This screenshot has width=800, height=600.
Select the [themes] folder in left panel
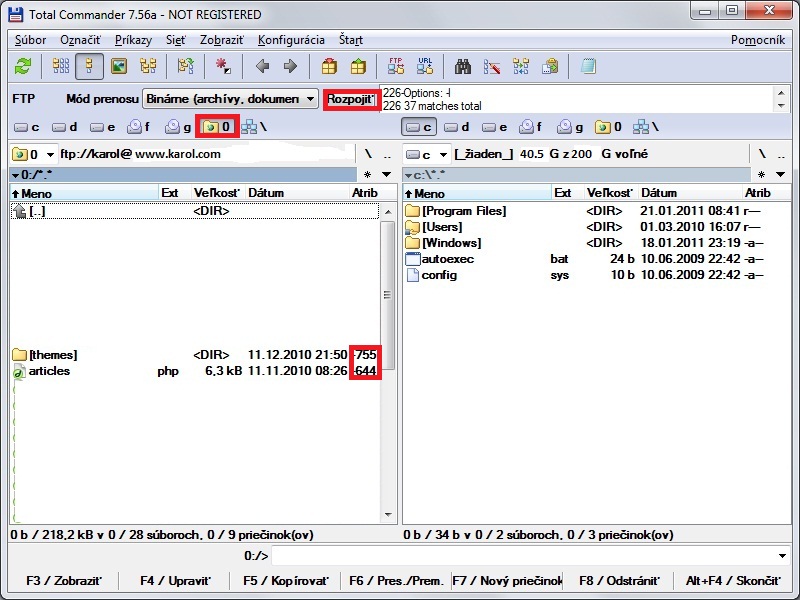(x=195, y=355)
